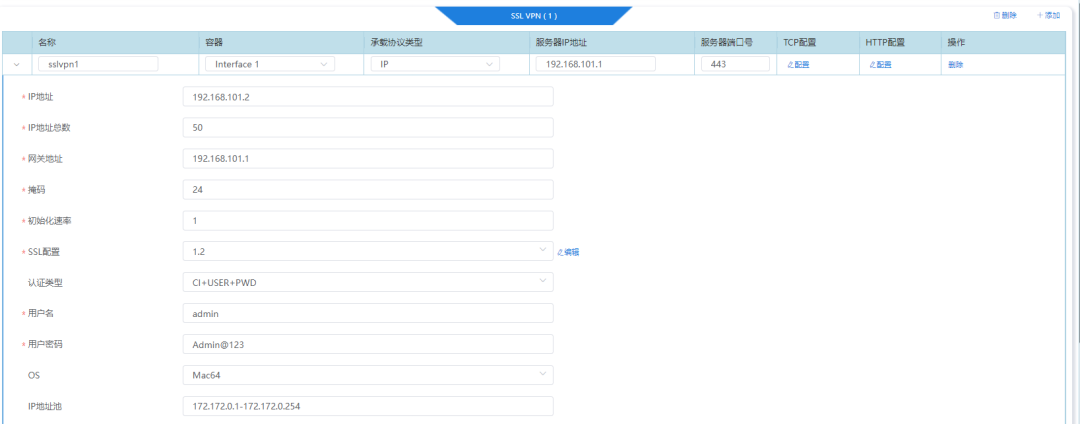
Task: Open TCP配置 edit link in the sslvpn1 row
Action: (x=798, y=64)
